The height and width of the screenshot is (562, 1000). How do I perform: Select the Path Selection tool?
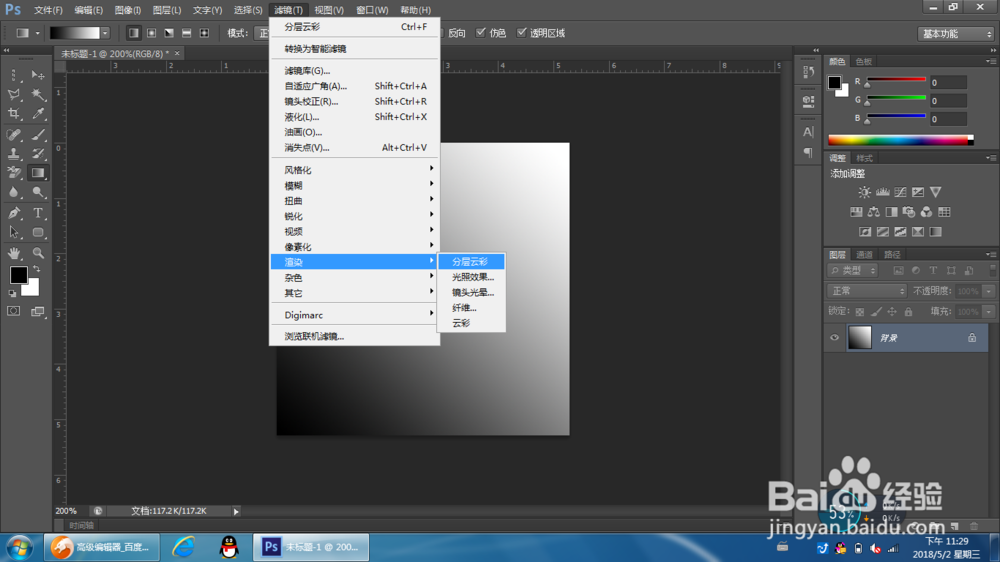(x=14, y=232)
